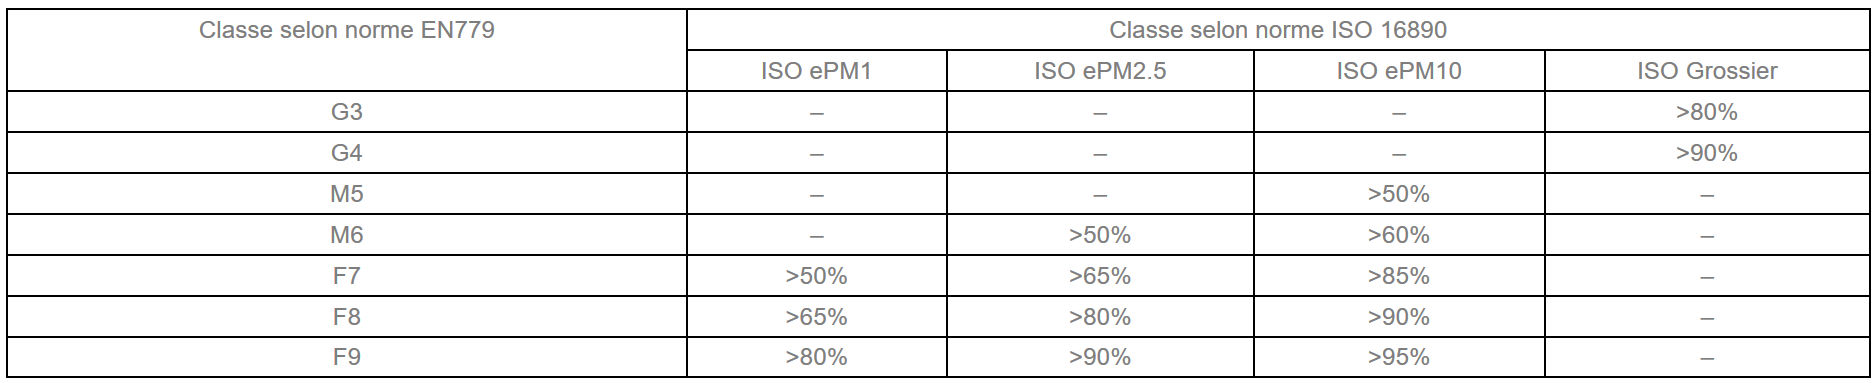The width and height of the screenshot is (1874, 383).
Task: Click the 'Classe selon norme ISO 16890' header
Action: click(1278, 30)
